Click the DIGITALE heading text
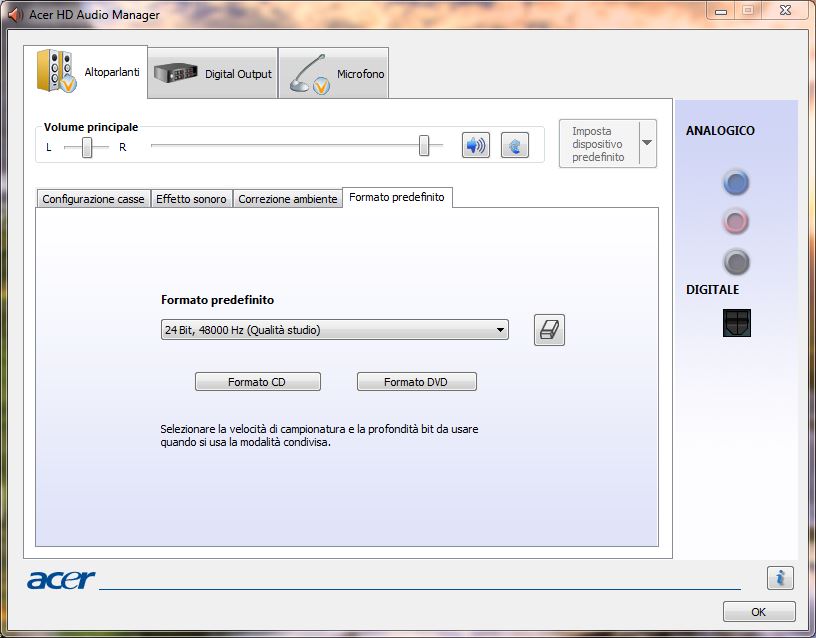The width and height of the screenshot is (816, 638). point(712,290)
